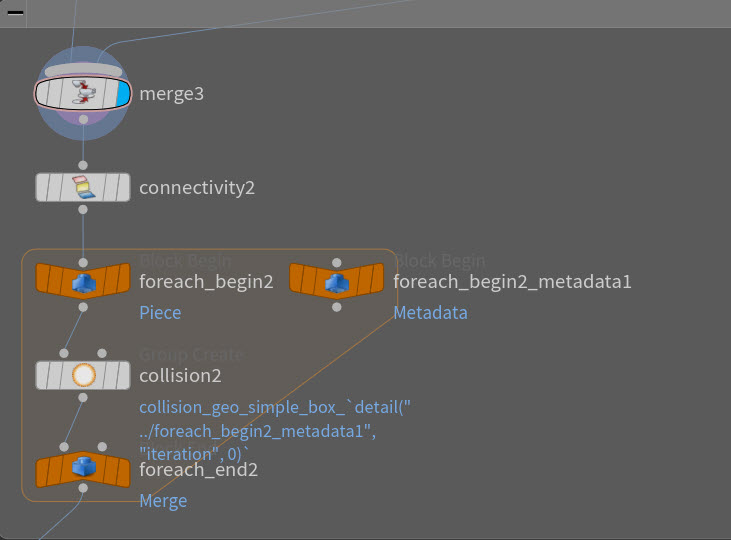Click the output connector of merge3
This screenshot has height=540, width=731.
[x=83, y=119]
